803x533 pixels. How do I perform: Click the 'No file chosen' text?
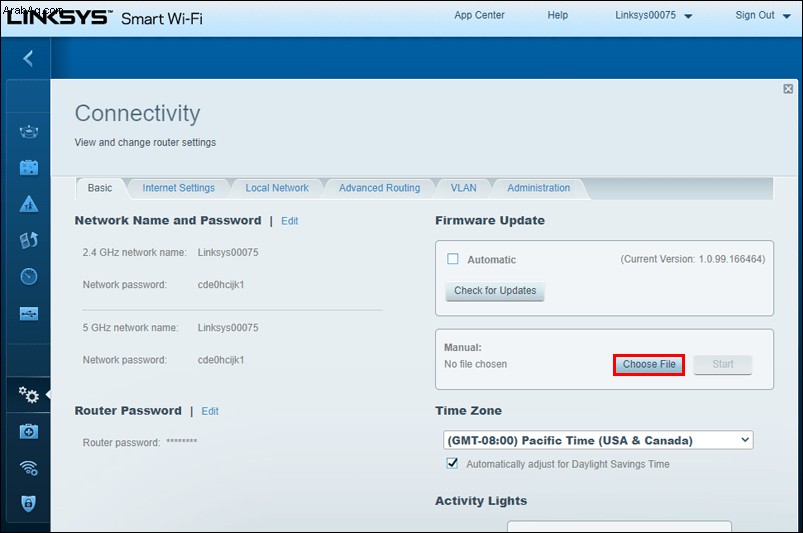pos(476,364)
